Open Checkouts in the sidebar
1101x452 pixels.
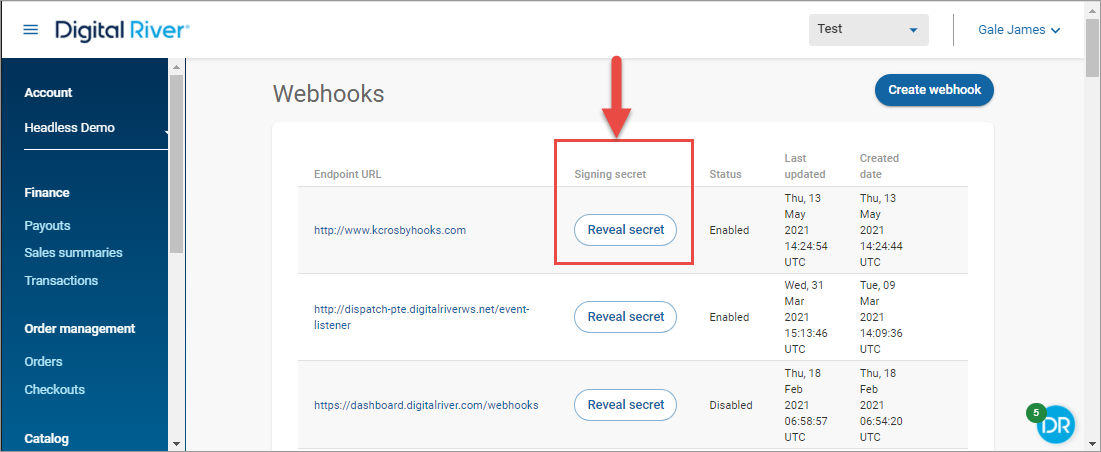tap(54, 390)
